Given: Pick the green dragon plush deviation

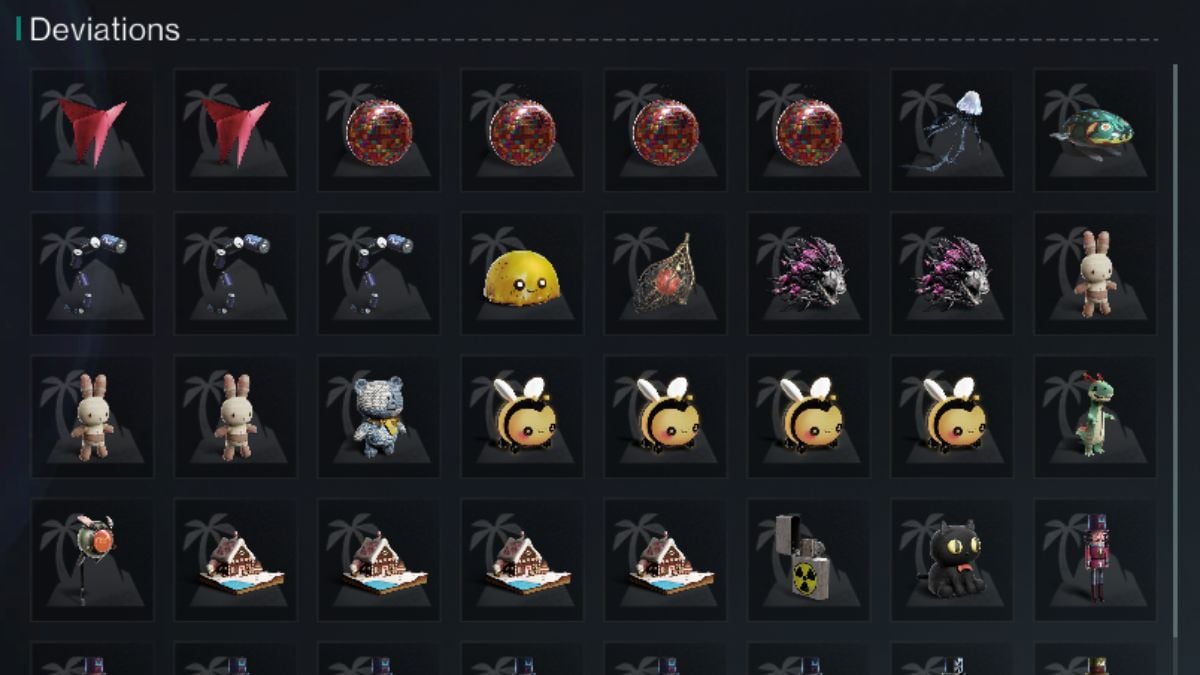Looking at the screenshot, I should (1095, 416).
